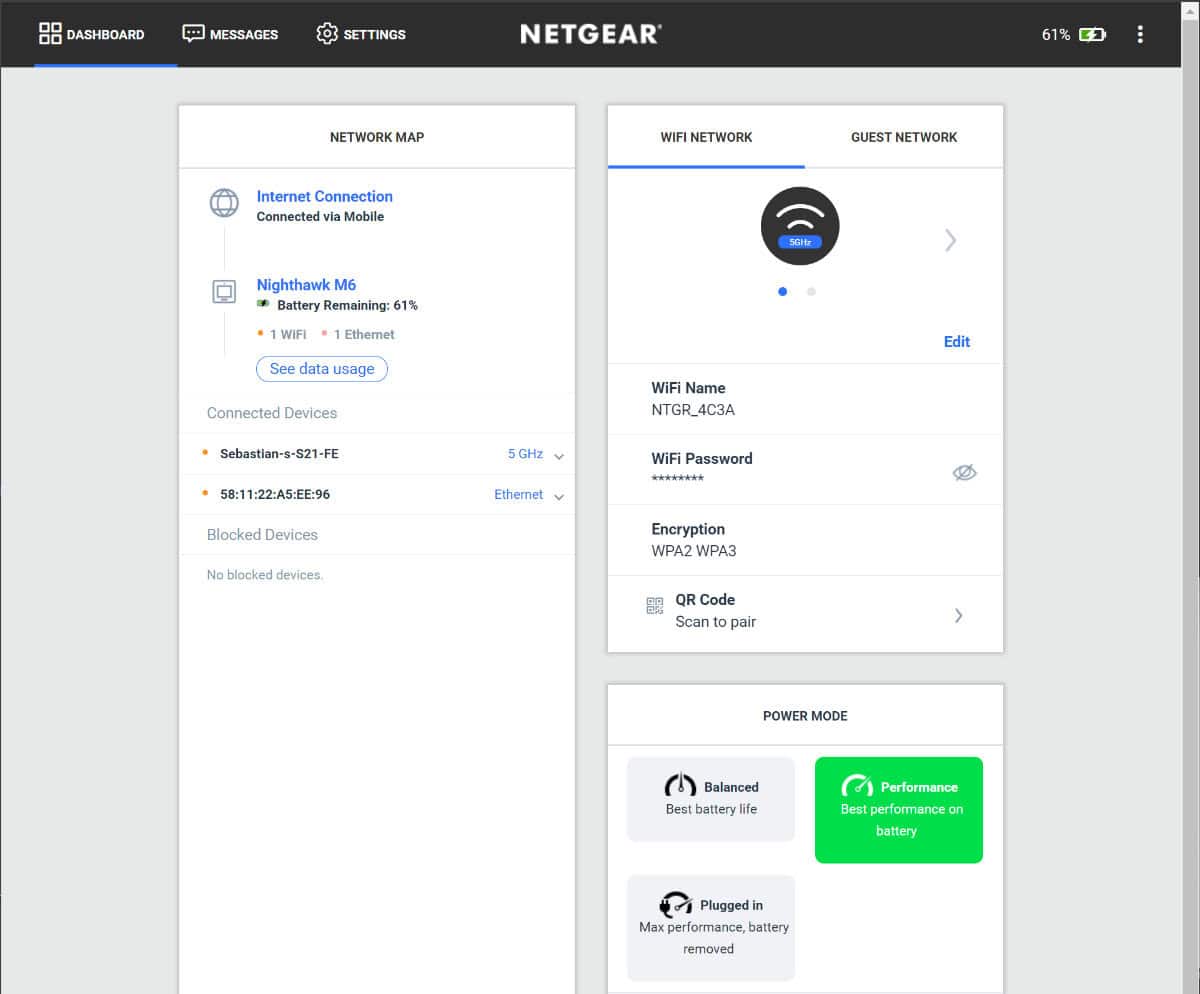Viewport: 1200px width, 994px height.
Task: Click the Dashboard grid icon
Action: click(50, 34)
